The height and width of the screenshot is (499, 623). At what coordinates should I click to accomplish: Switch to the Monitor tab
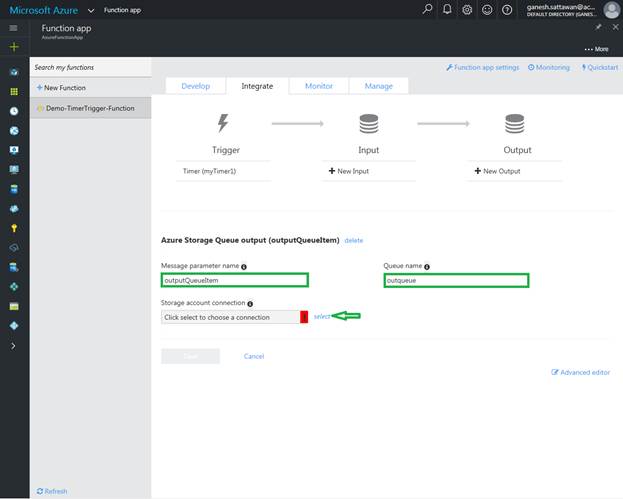pyautogui.click(x=318, y=86)
